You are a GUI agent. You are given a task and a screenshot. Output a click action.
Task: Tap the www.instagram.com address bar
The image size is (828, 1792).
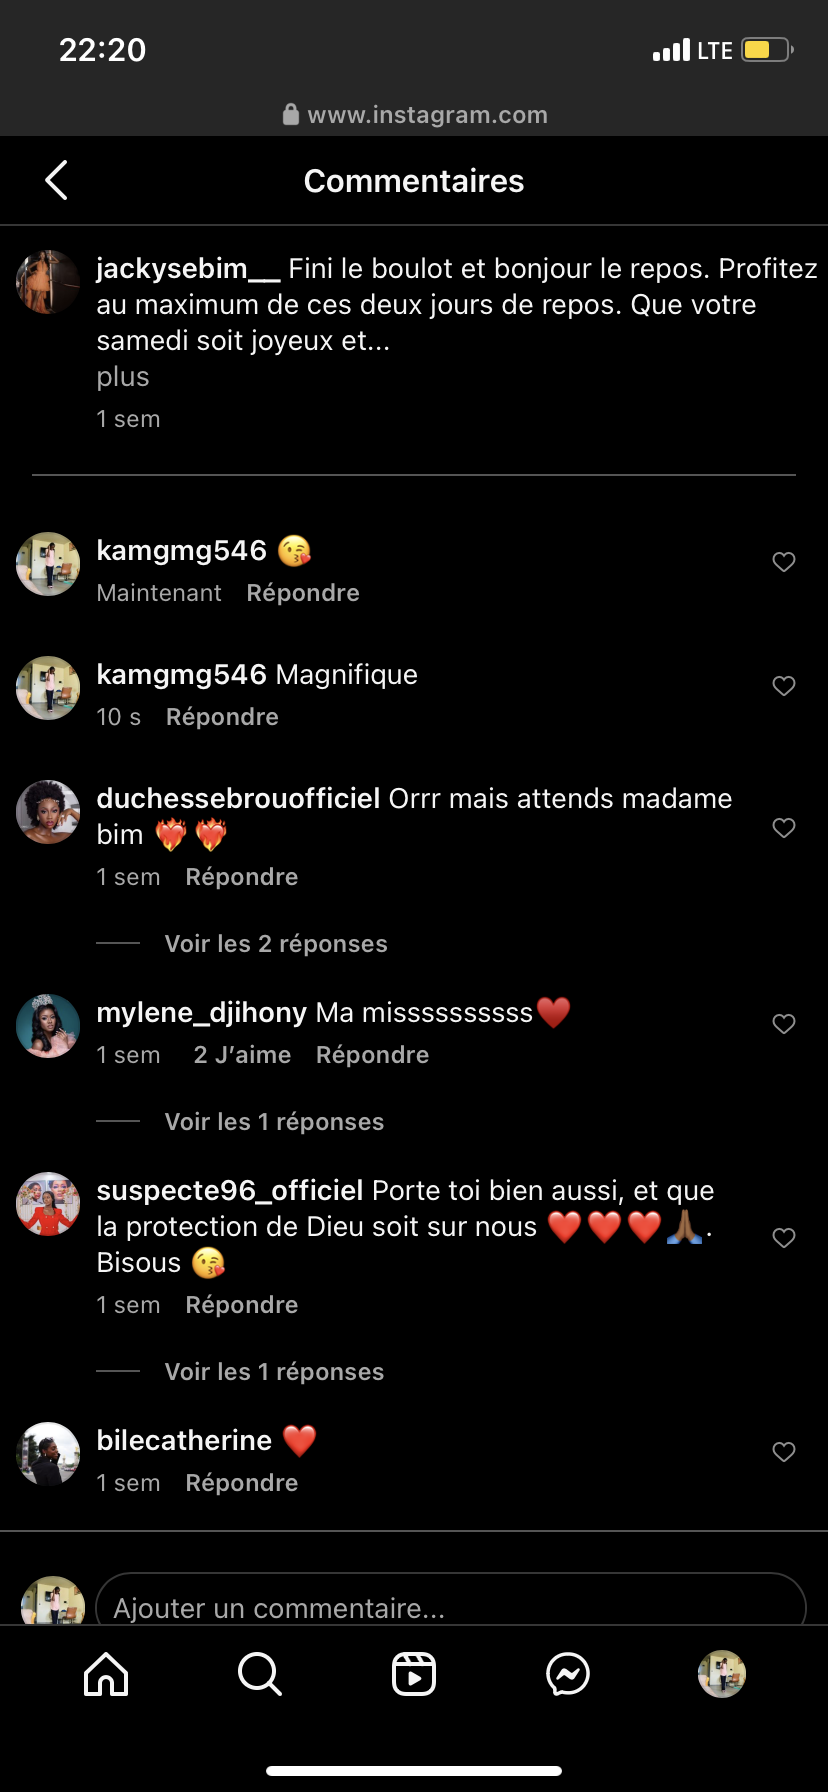416,115
